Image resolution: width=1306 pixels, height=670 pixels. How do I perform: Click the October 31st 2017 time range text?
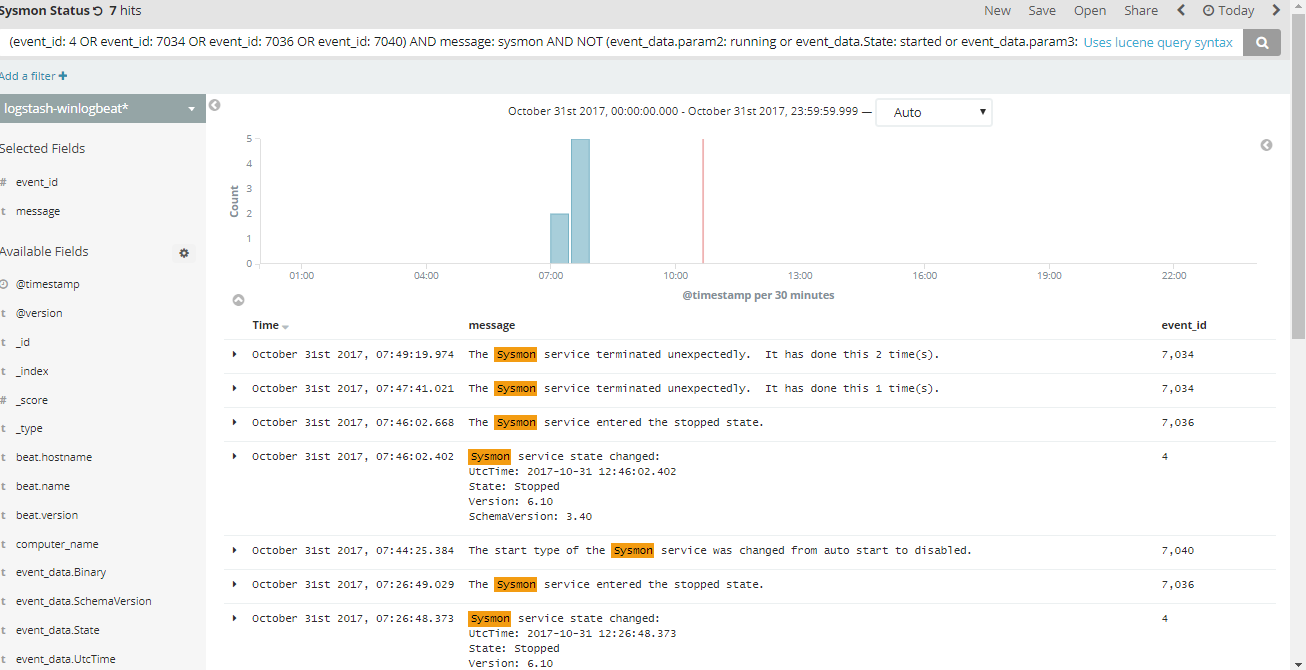pyautogui.click(x=683, y=112)
